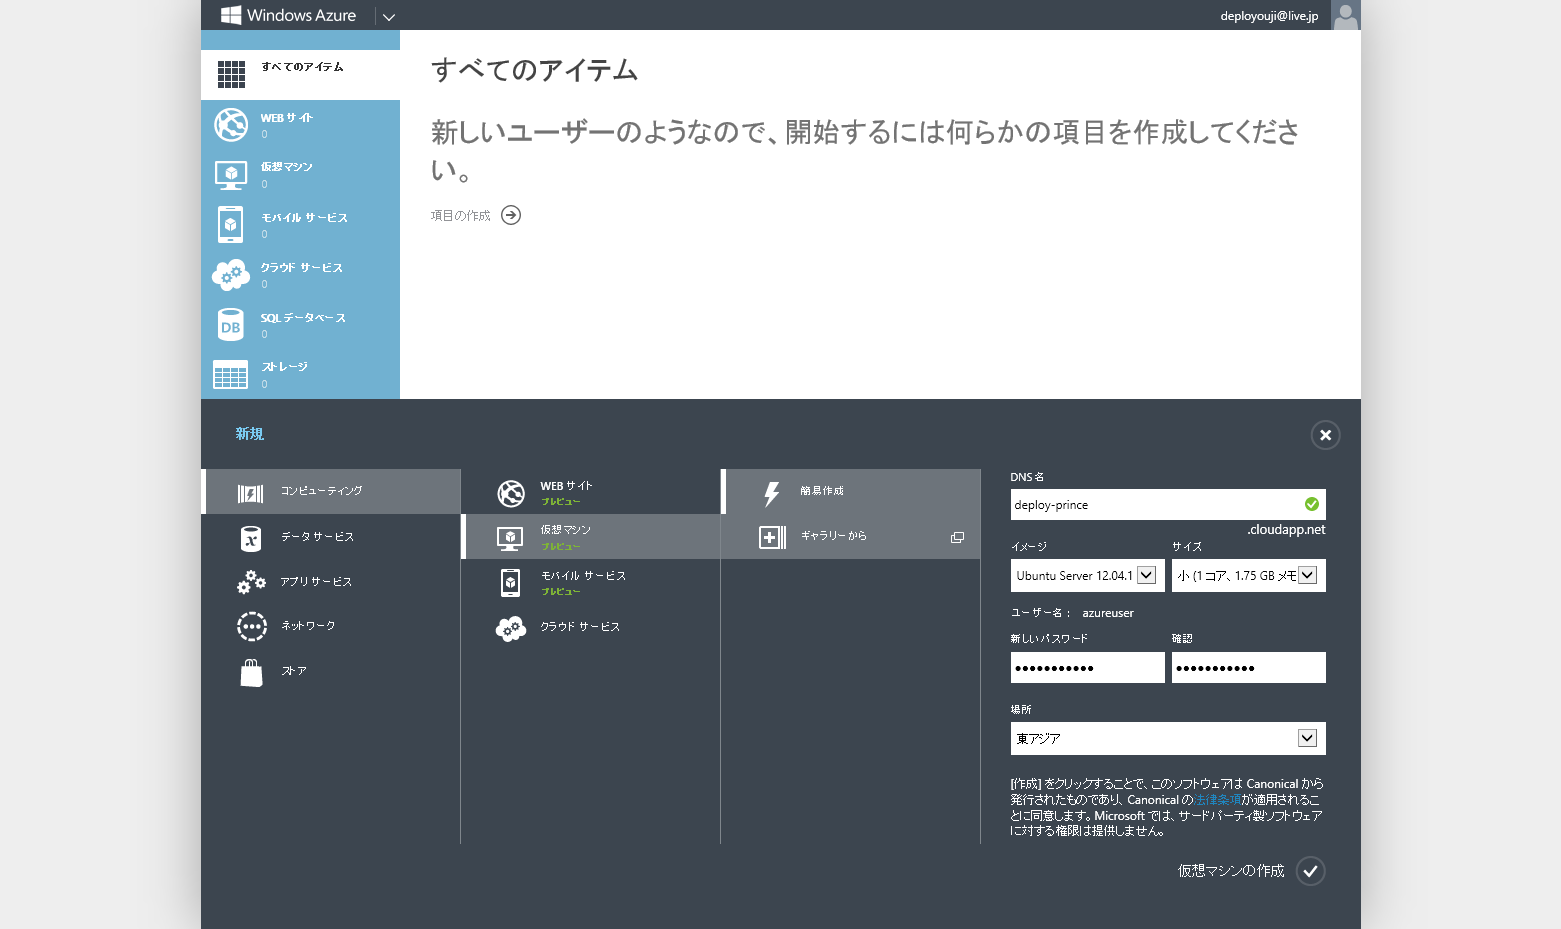This screenshot has height=929, width=1561.
Task: Click the Windows Azure logo
Action: pos(288,15)
